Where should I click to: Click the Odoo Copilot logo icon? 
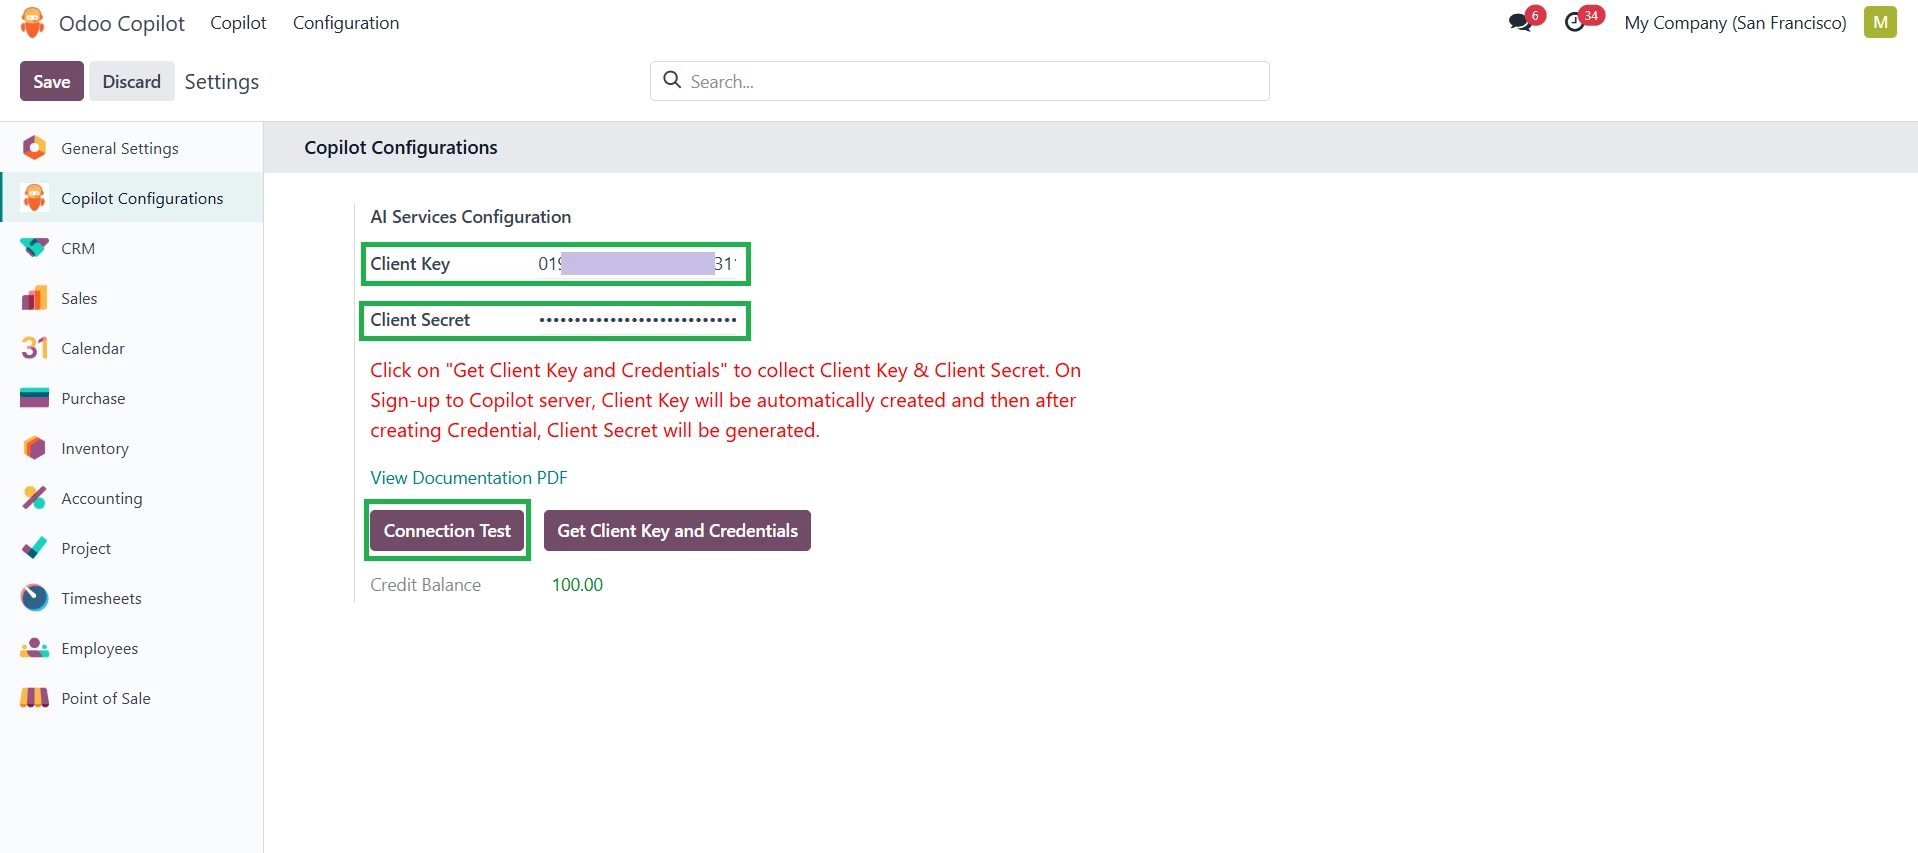point(33,23)
